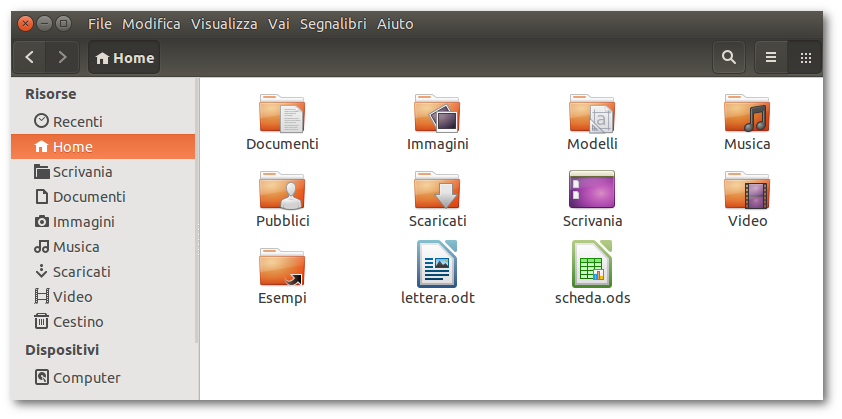842x419 pixels.
Task: Open the Documenti folder icon
Action: click(x=282, y=114)
